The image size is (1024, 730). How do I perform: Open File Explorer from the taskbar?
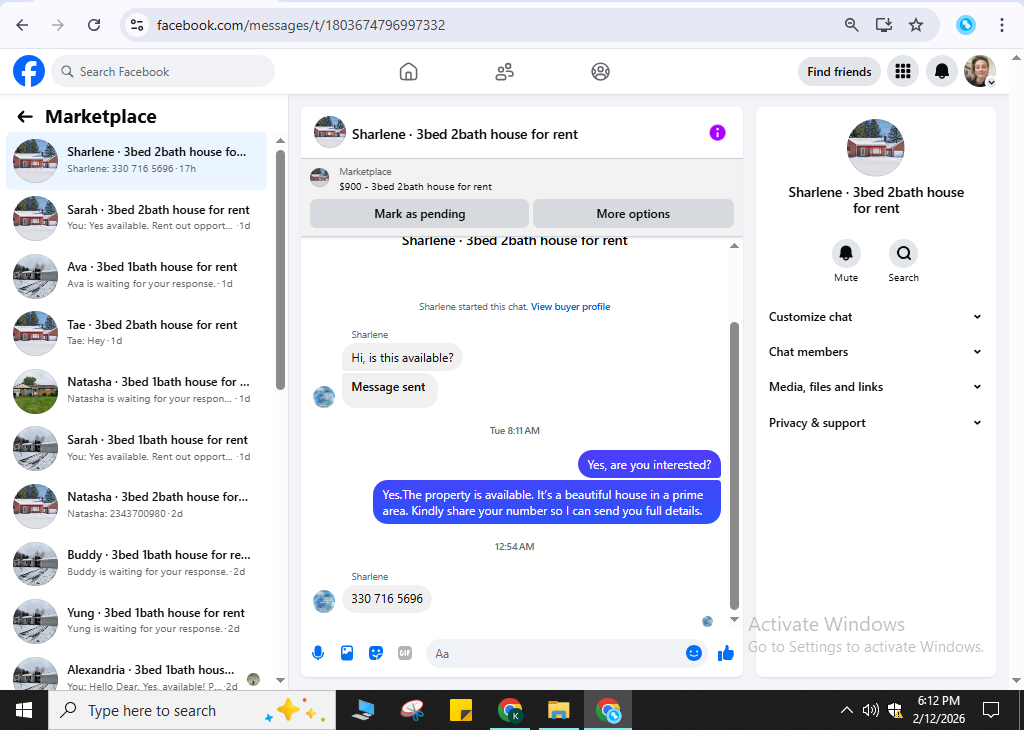click(x=558, y=710)
